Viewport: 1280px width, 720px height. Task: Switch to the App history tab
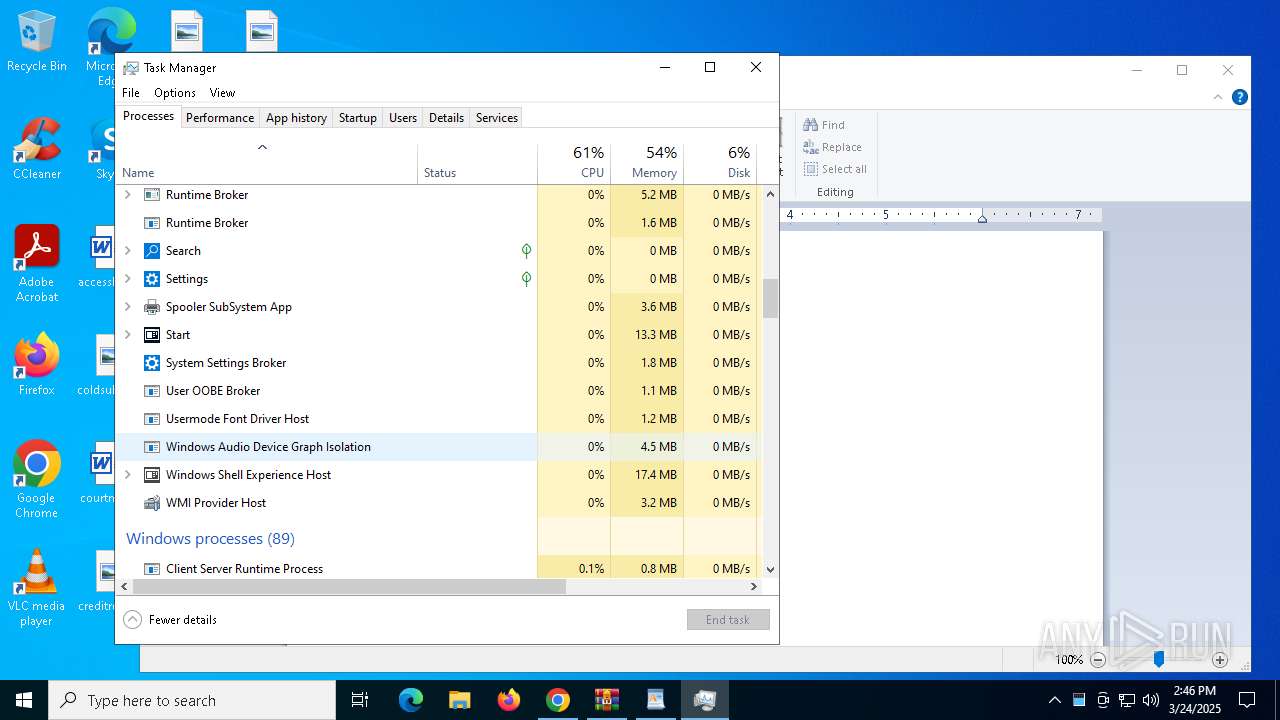(x=296, y=118)
